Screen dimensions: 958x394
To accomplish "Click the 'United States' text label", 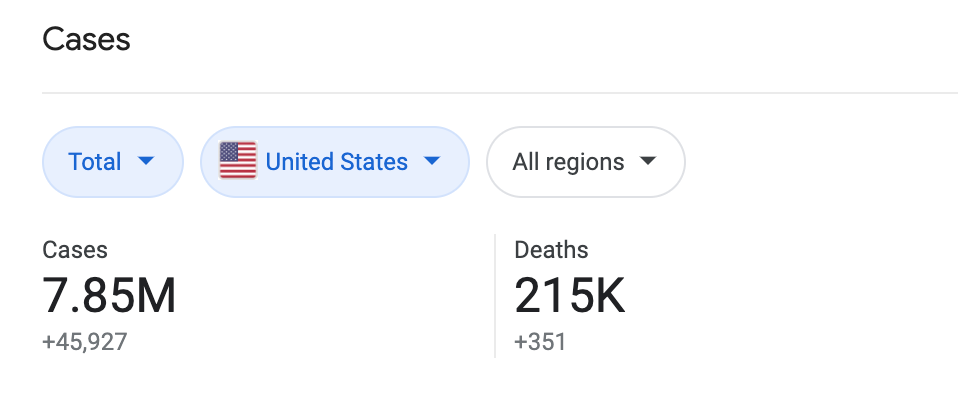I will coord(337,162).
